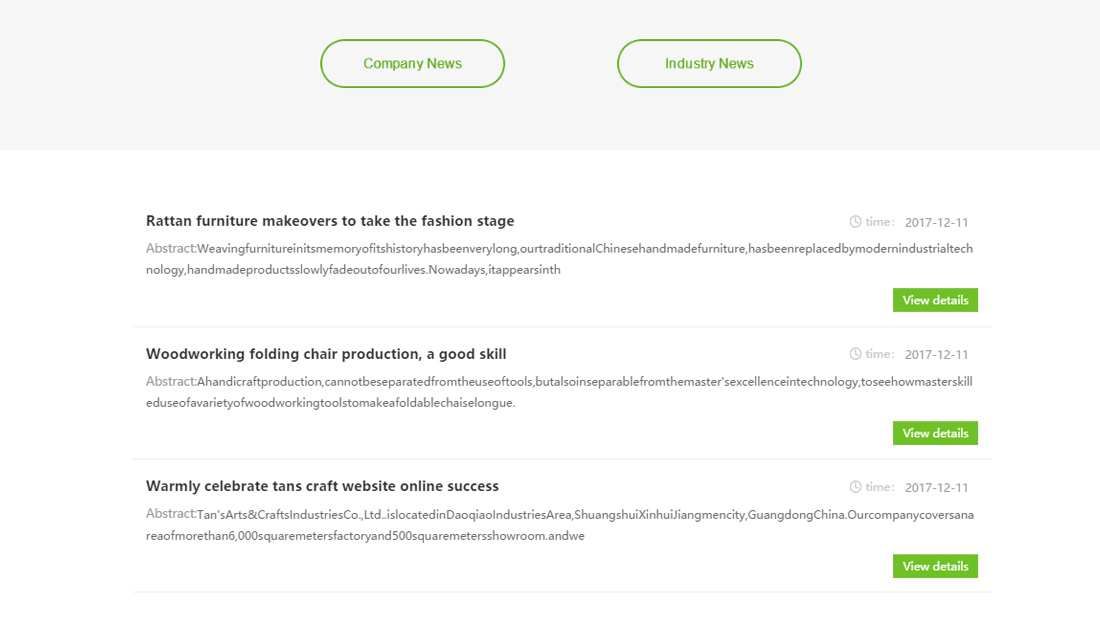Viewport: 1100px width, 618px height.
Task: Open Warmly celebrate tans craft website article
Action: pos(322,486)
